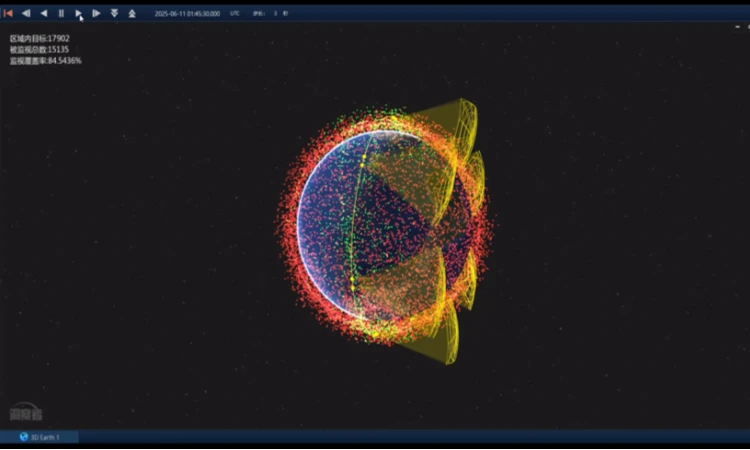The width and height of the screenshot is (750, 450).
Task: Click the current date-time field
Action: coord(187,14)
